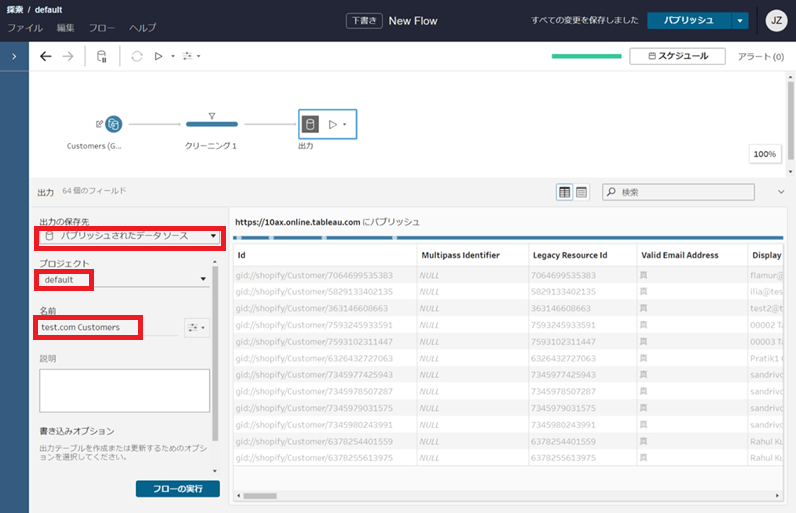Image resolution: width=796 pixels, height=513 pixels.
Task: Click the 検索 search field
Action: (x=685, y=191)
